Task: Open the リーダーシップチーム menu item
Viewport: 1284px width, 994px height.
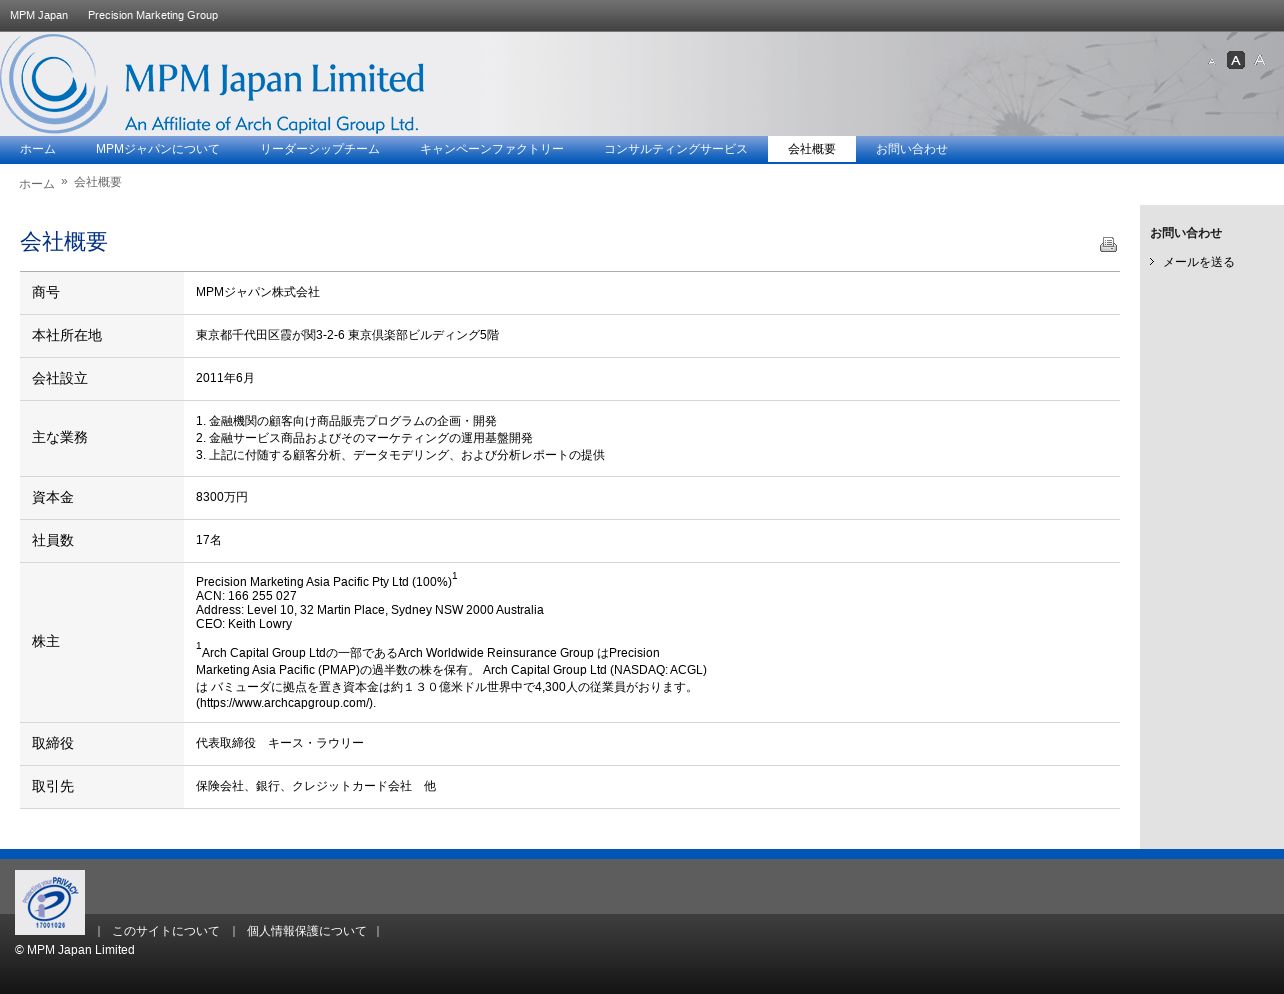Action: [x=320, y=149]
